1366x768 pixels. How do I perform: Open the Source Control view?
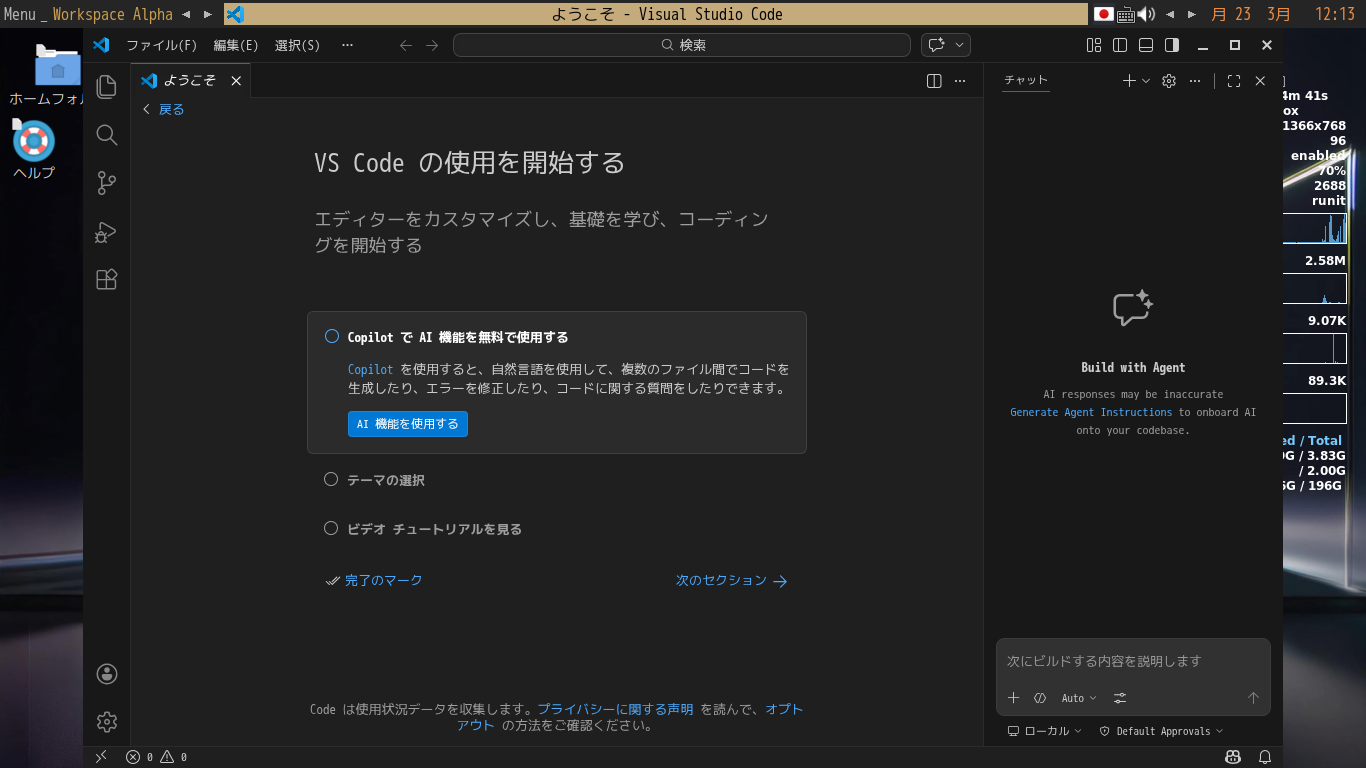[107, 183]
